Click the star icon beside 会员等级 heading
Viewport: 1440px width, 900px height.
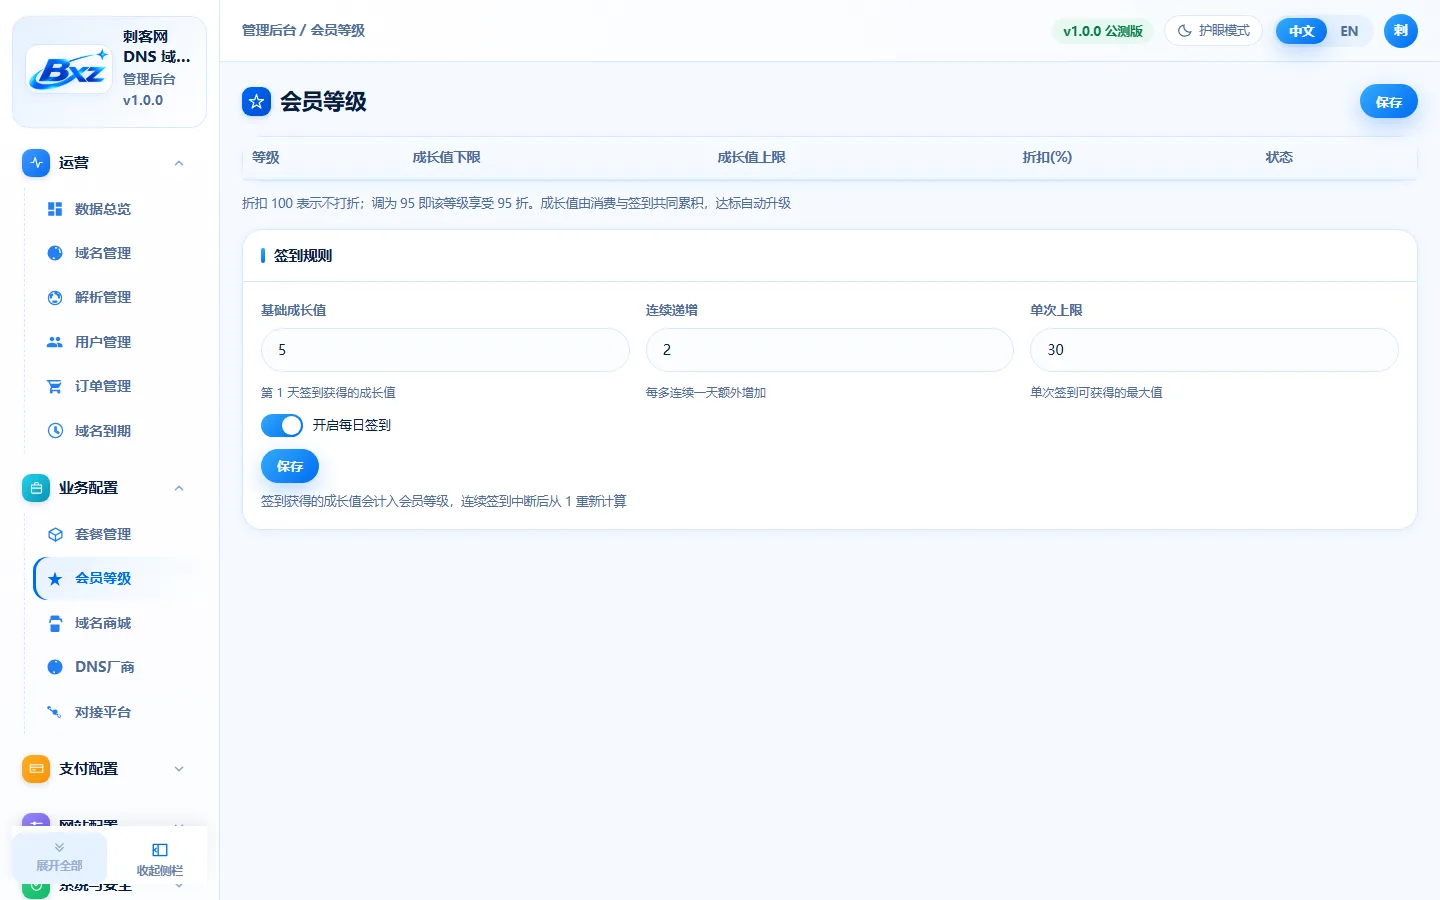point(257,101)
